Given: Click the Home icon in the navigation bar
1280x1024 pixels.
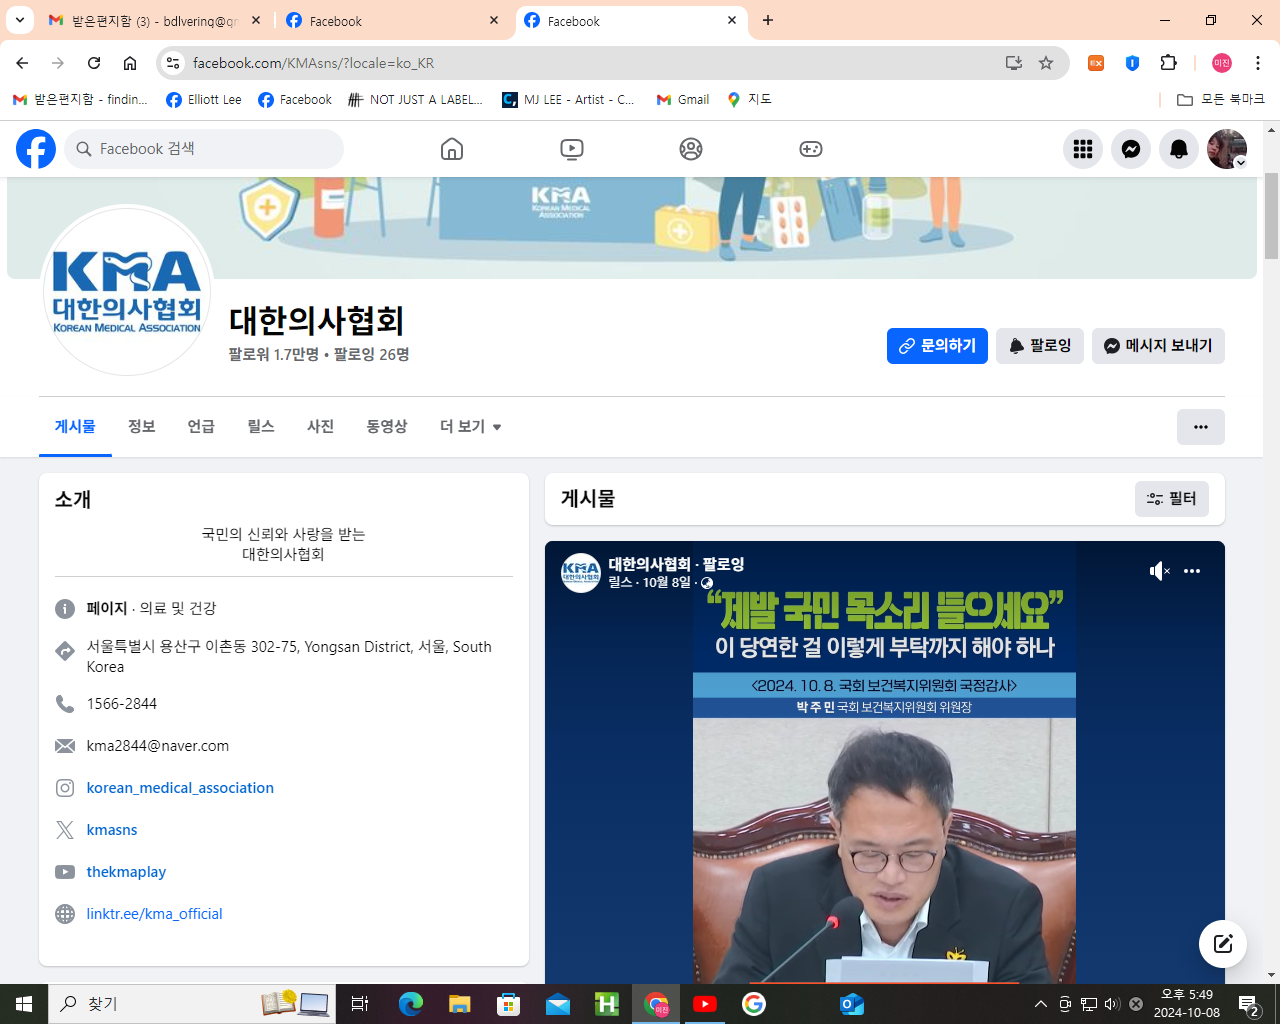Looking at the screenshot, I should 451,148.
